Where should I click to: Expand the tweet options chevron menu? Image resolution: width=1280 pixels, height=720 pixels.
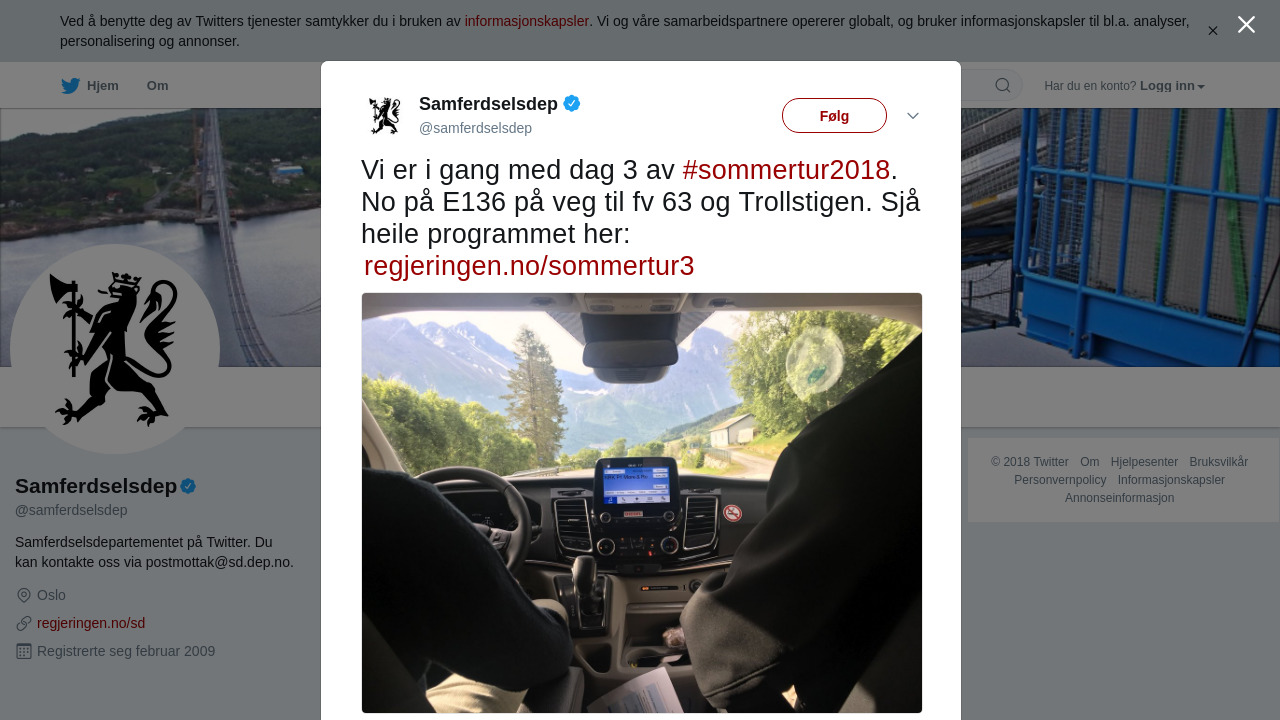pos(913,116)
